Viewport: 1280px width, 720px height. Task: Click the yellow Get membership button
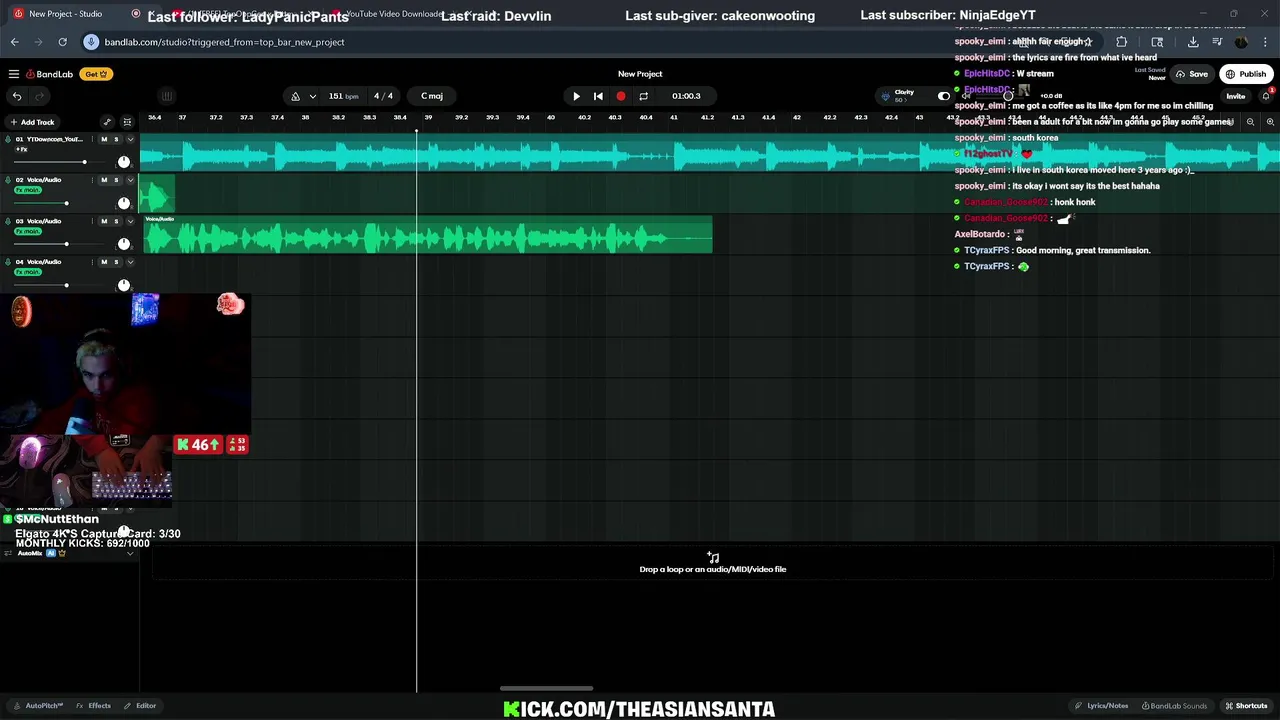96,74
